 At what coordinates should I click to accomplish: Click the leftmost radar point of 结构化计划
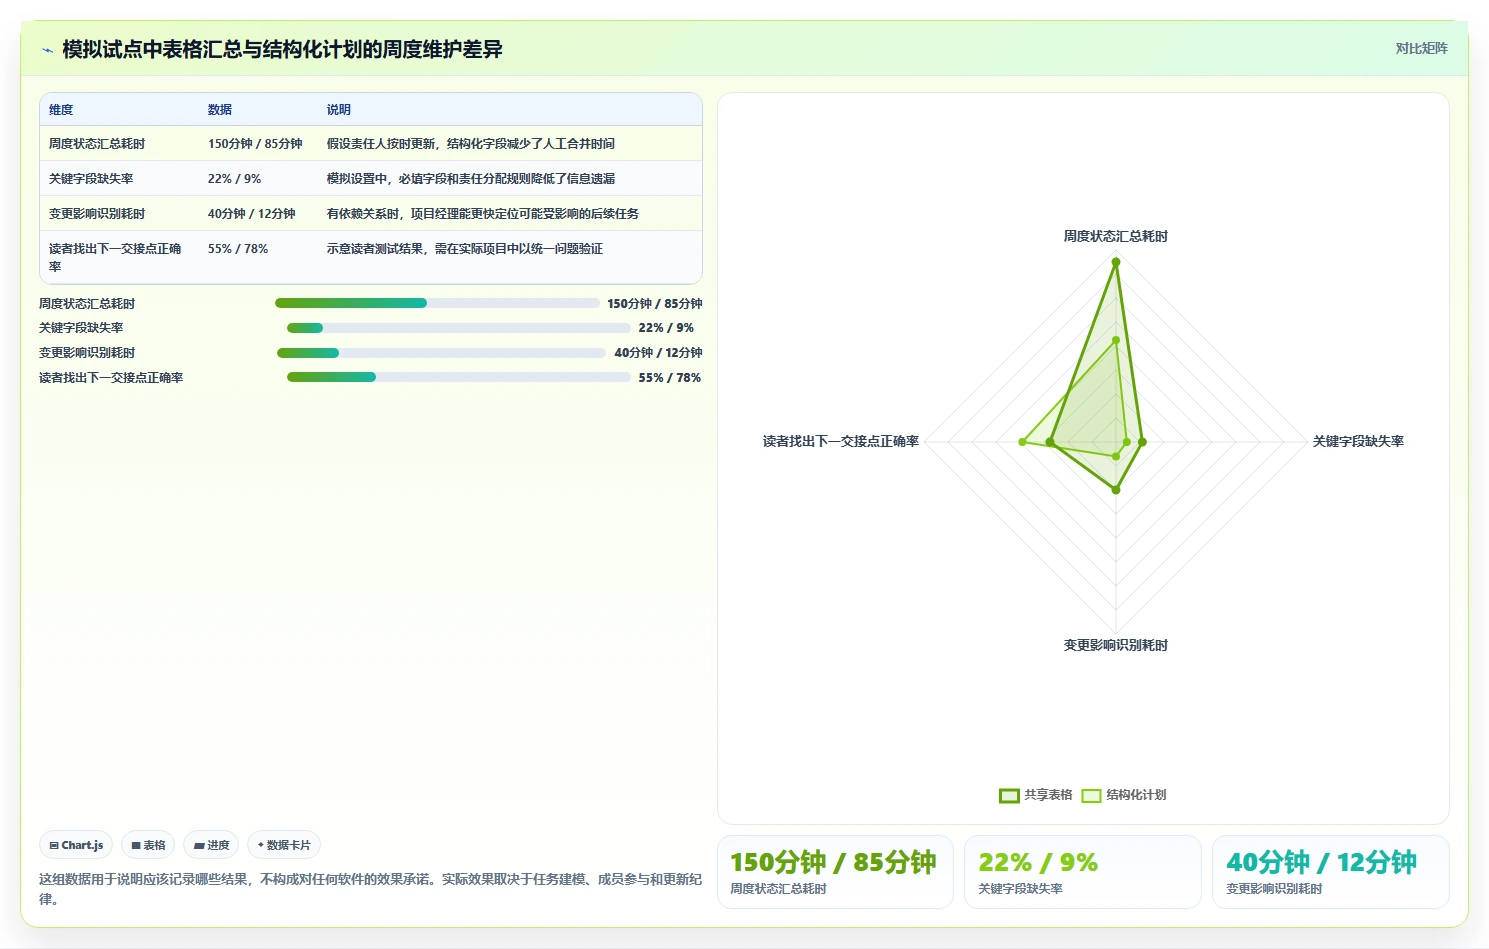pos(1022,442)
